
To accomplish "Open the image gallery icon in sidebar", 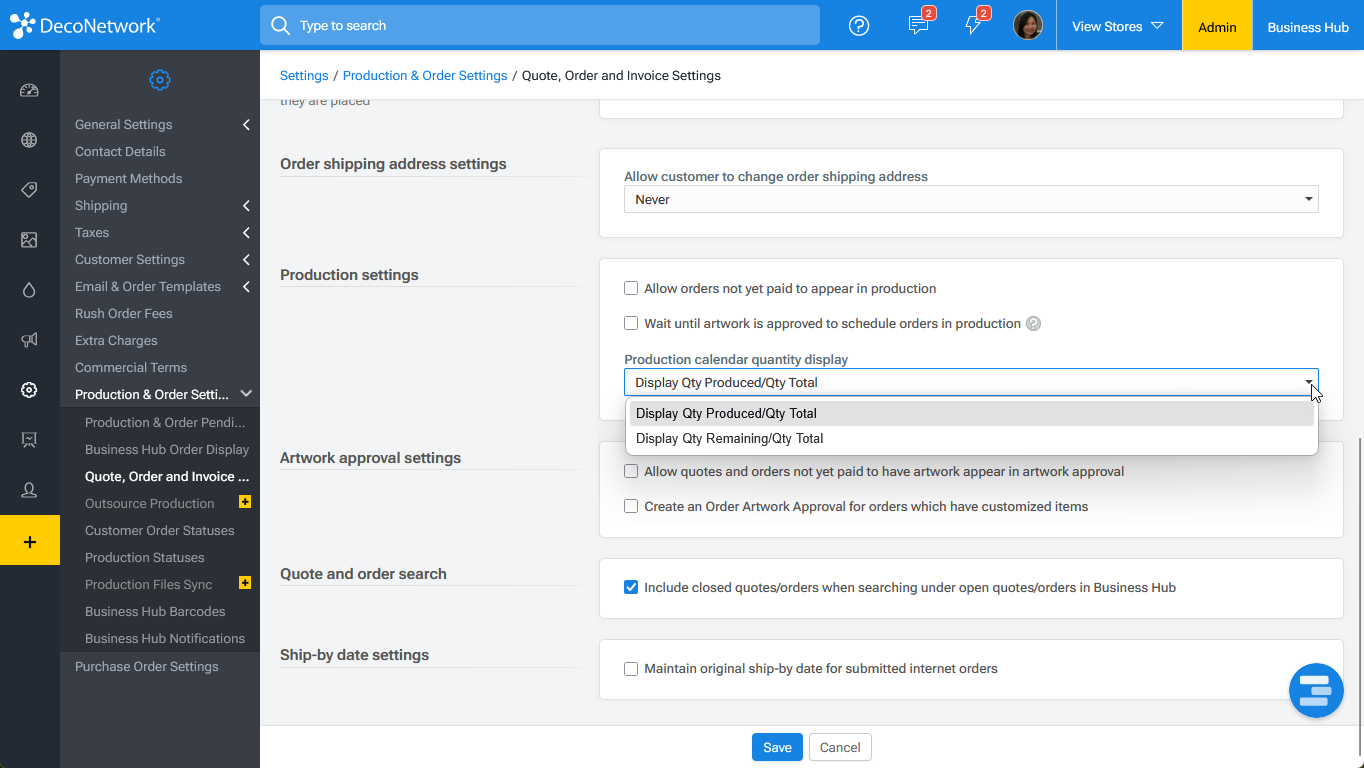I will [29, 240].
